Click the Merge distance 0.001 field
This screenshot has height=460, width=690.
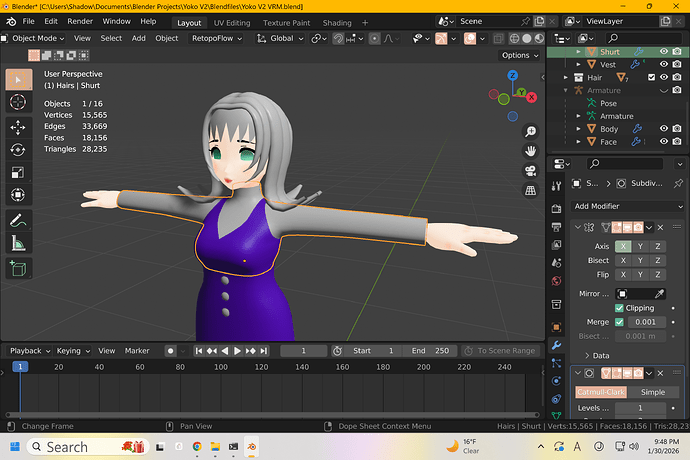(646, 322)
